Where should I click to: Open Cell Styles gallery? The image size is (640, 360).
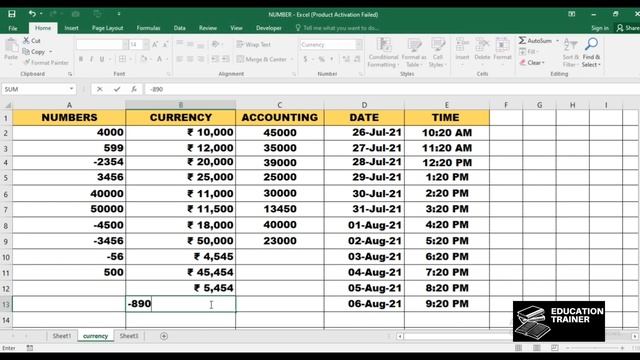tap(438, 53)
